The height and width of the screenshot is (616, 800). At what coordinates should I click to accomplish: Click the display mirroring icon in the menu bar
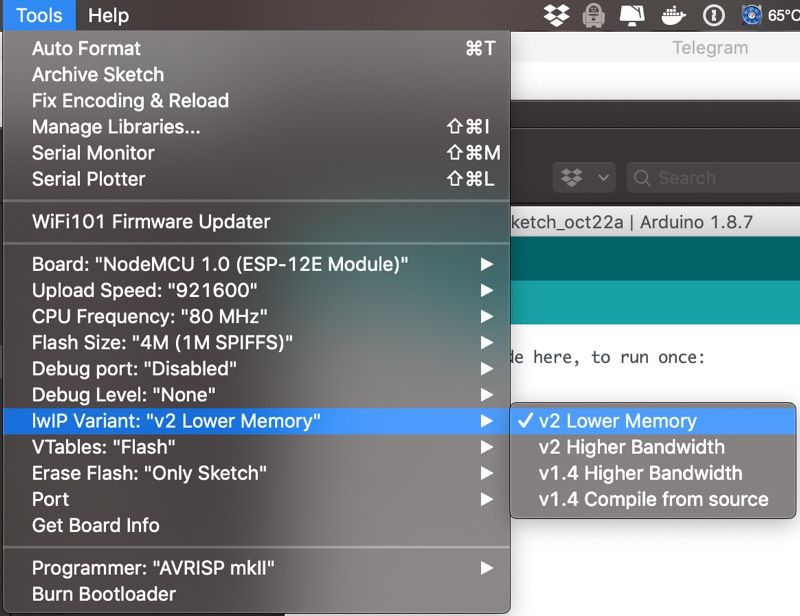634,15
